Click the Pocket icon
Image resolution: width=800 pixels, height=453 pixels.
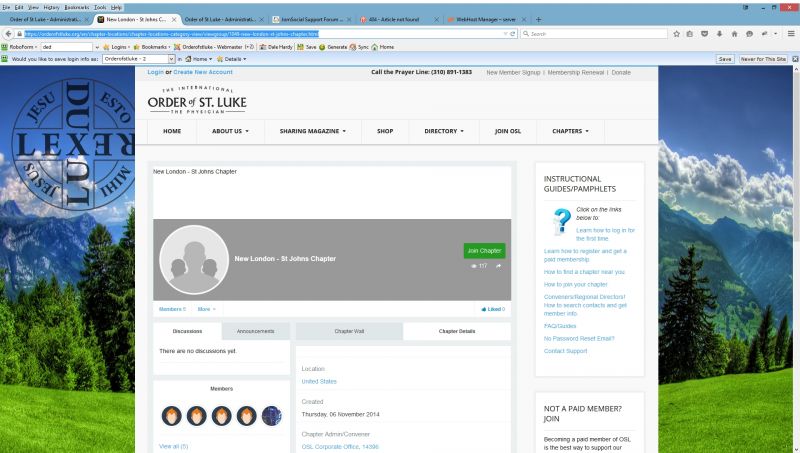(705, 34)
